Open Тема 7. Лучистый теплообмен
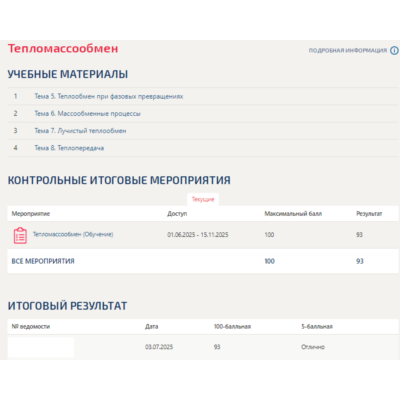Screen dimensions: 400x400 pos(80,131)
